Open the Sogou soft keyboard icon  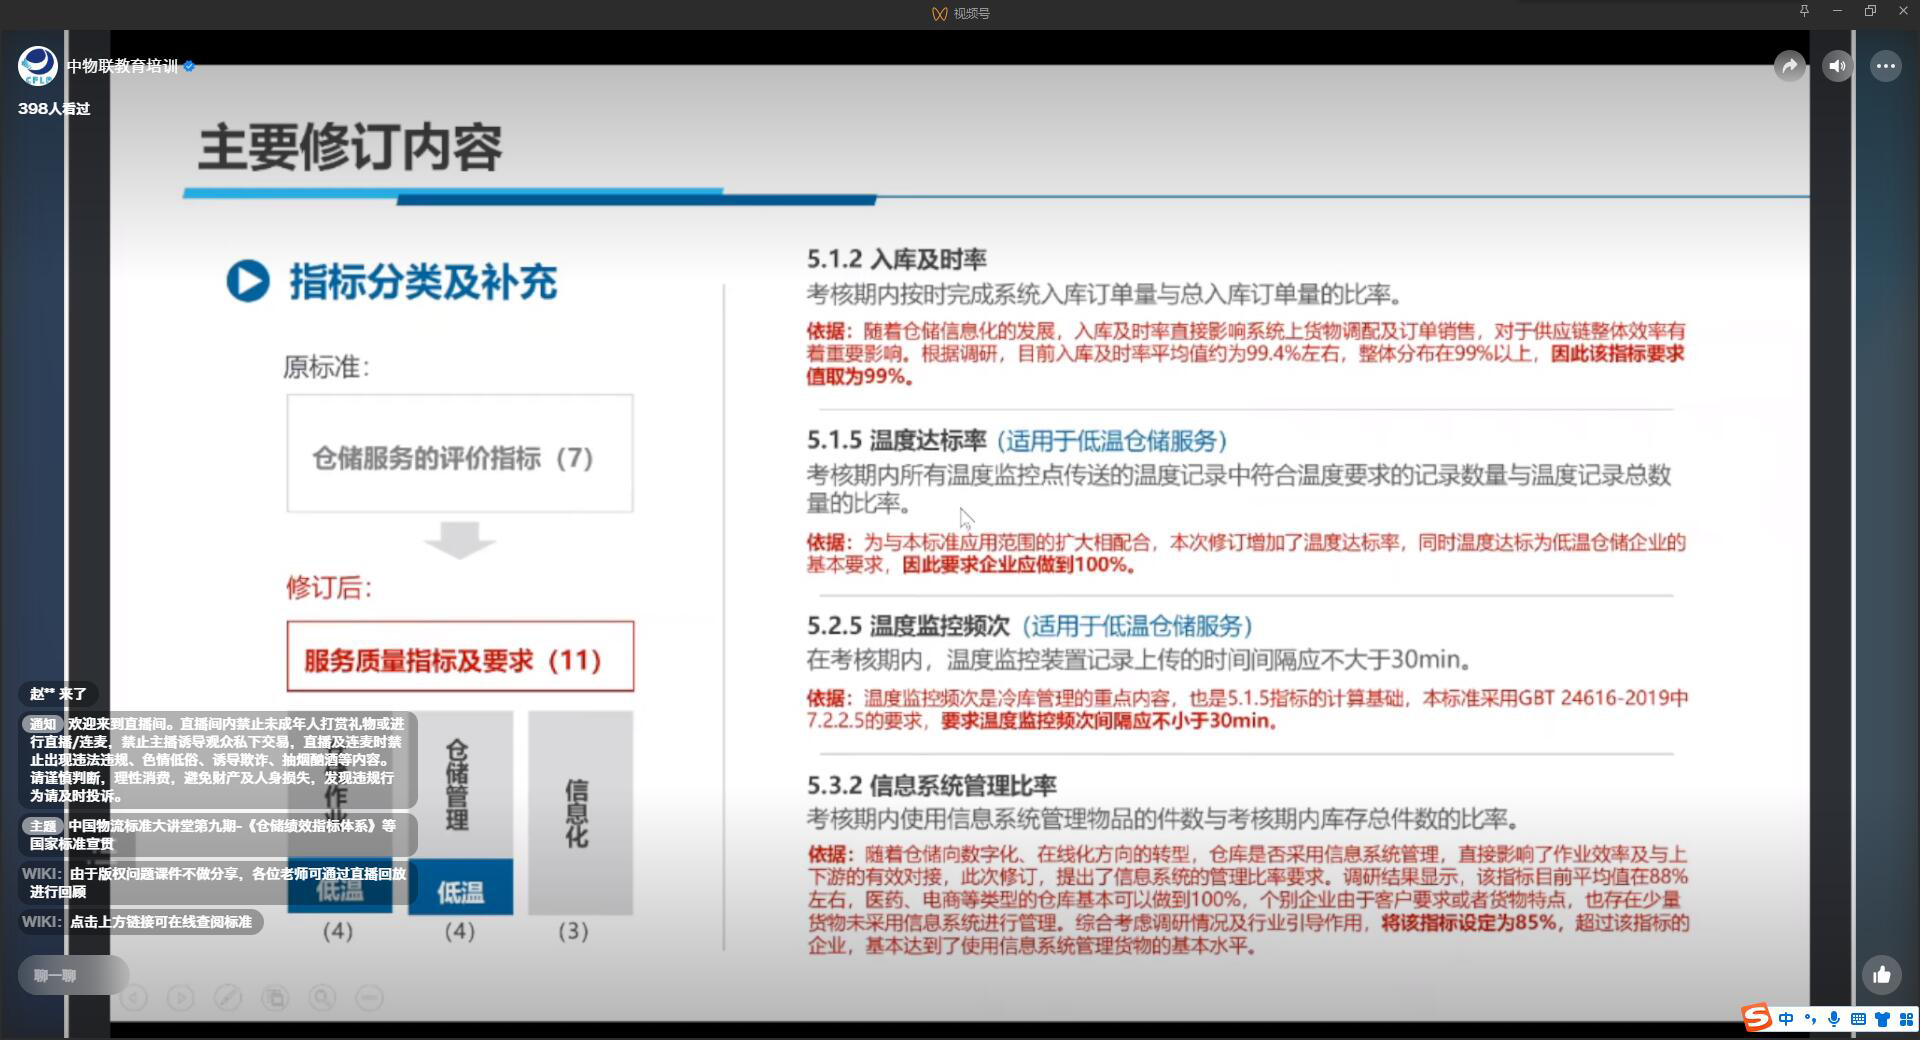1858,1019
